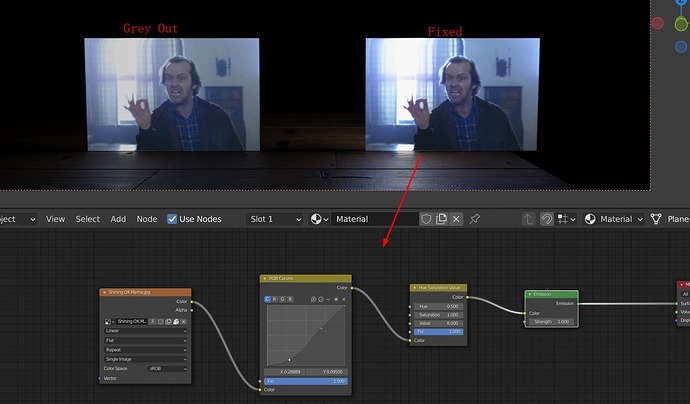
Task: Open the Node menu
Action: [x=147, y=219]
